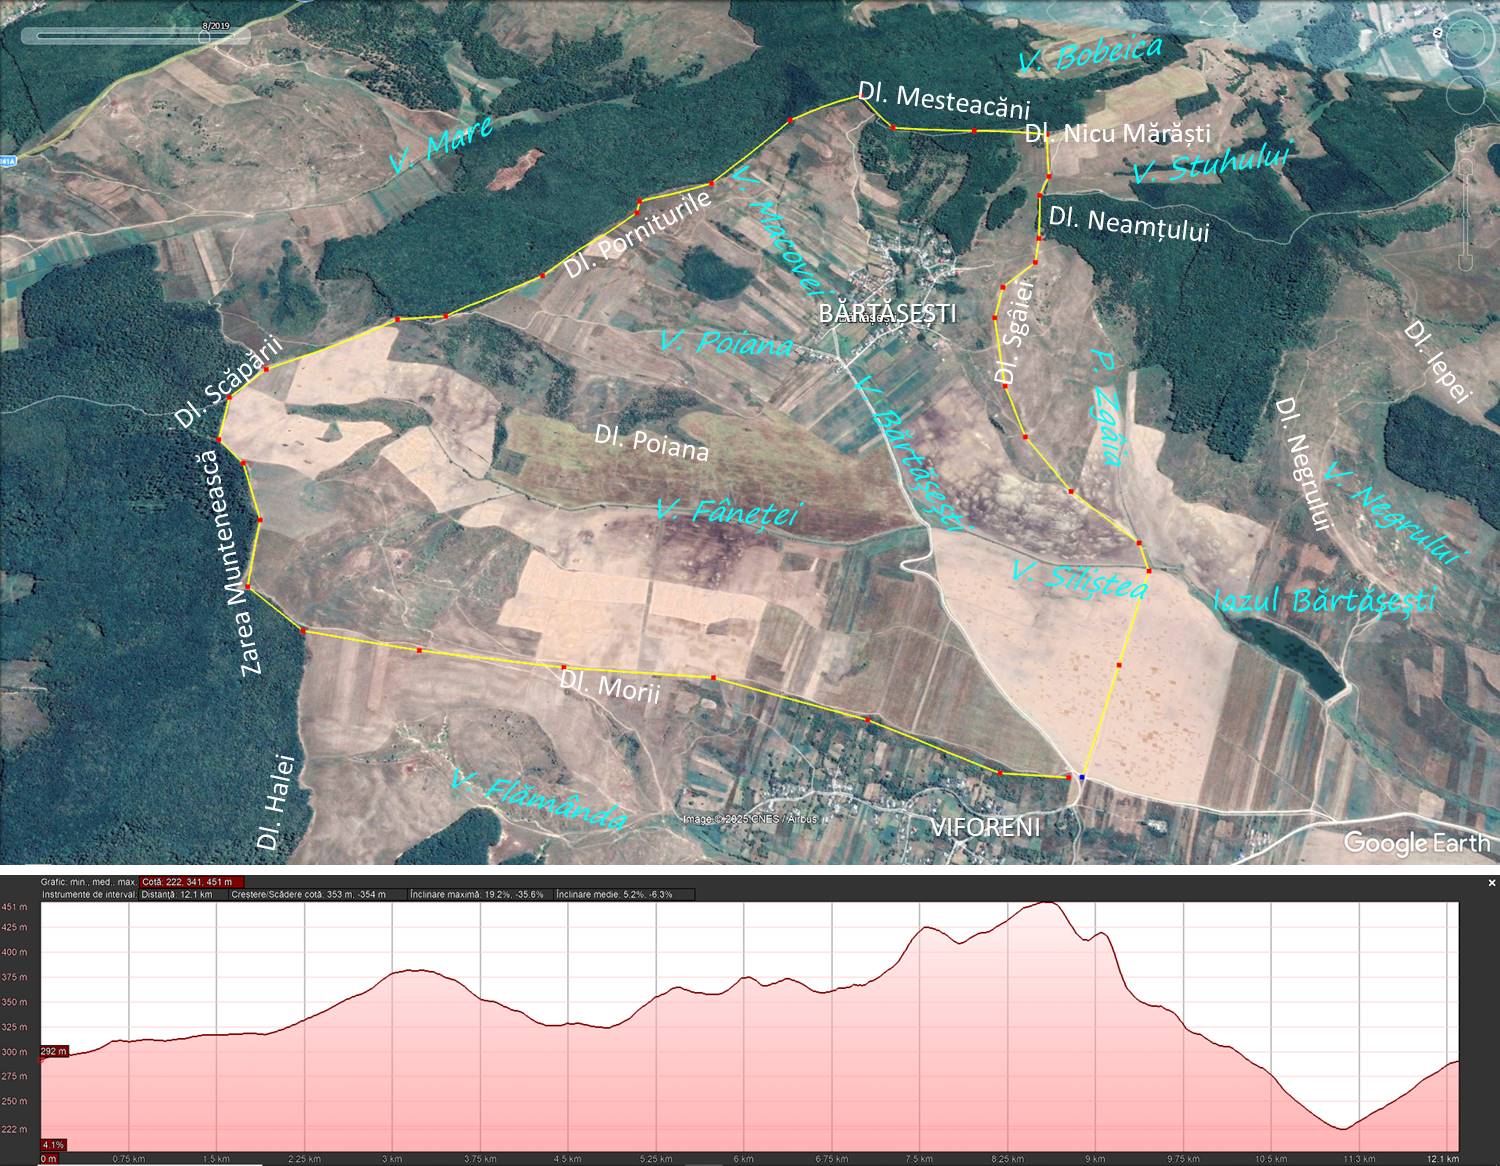Click the North compass marker
Screen dimensions: 1500x1166
1437,33
